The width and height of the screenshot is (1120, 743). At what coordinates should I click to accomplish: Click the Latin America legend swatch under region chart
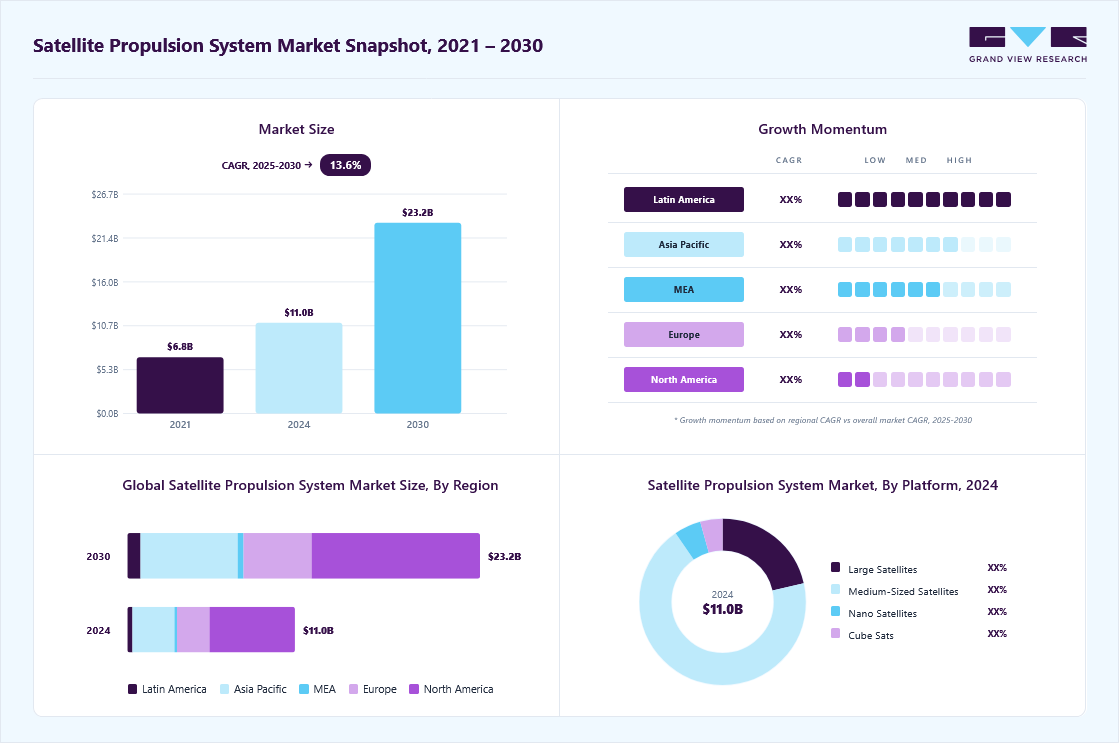point(132,689)
